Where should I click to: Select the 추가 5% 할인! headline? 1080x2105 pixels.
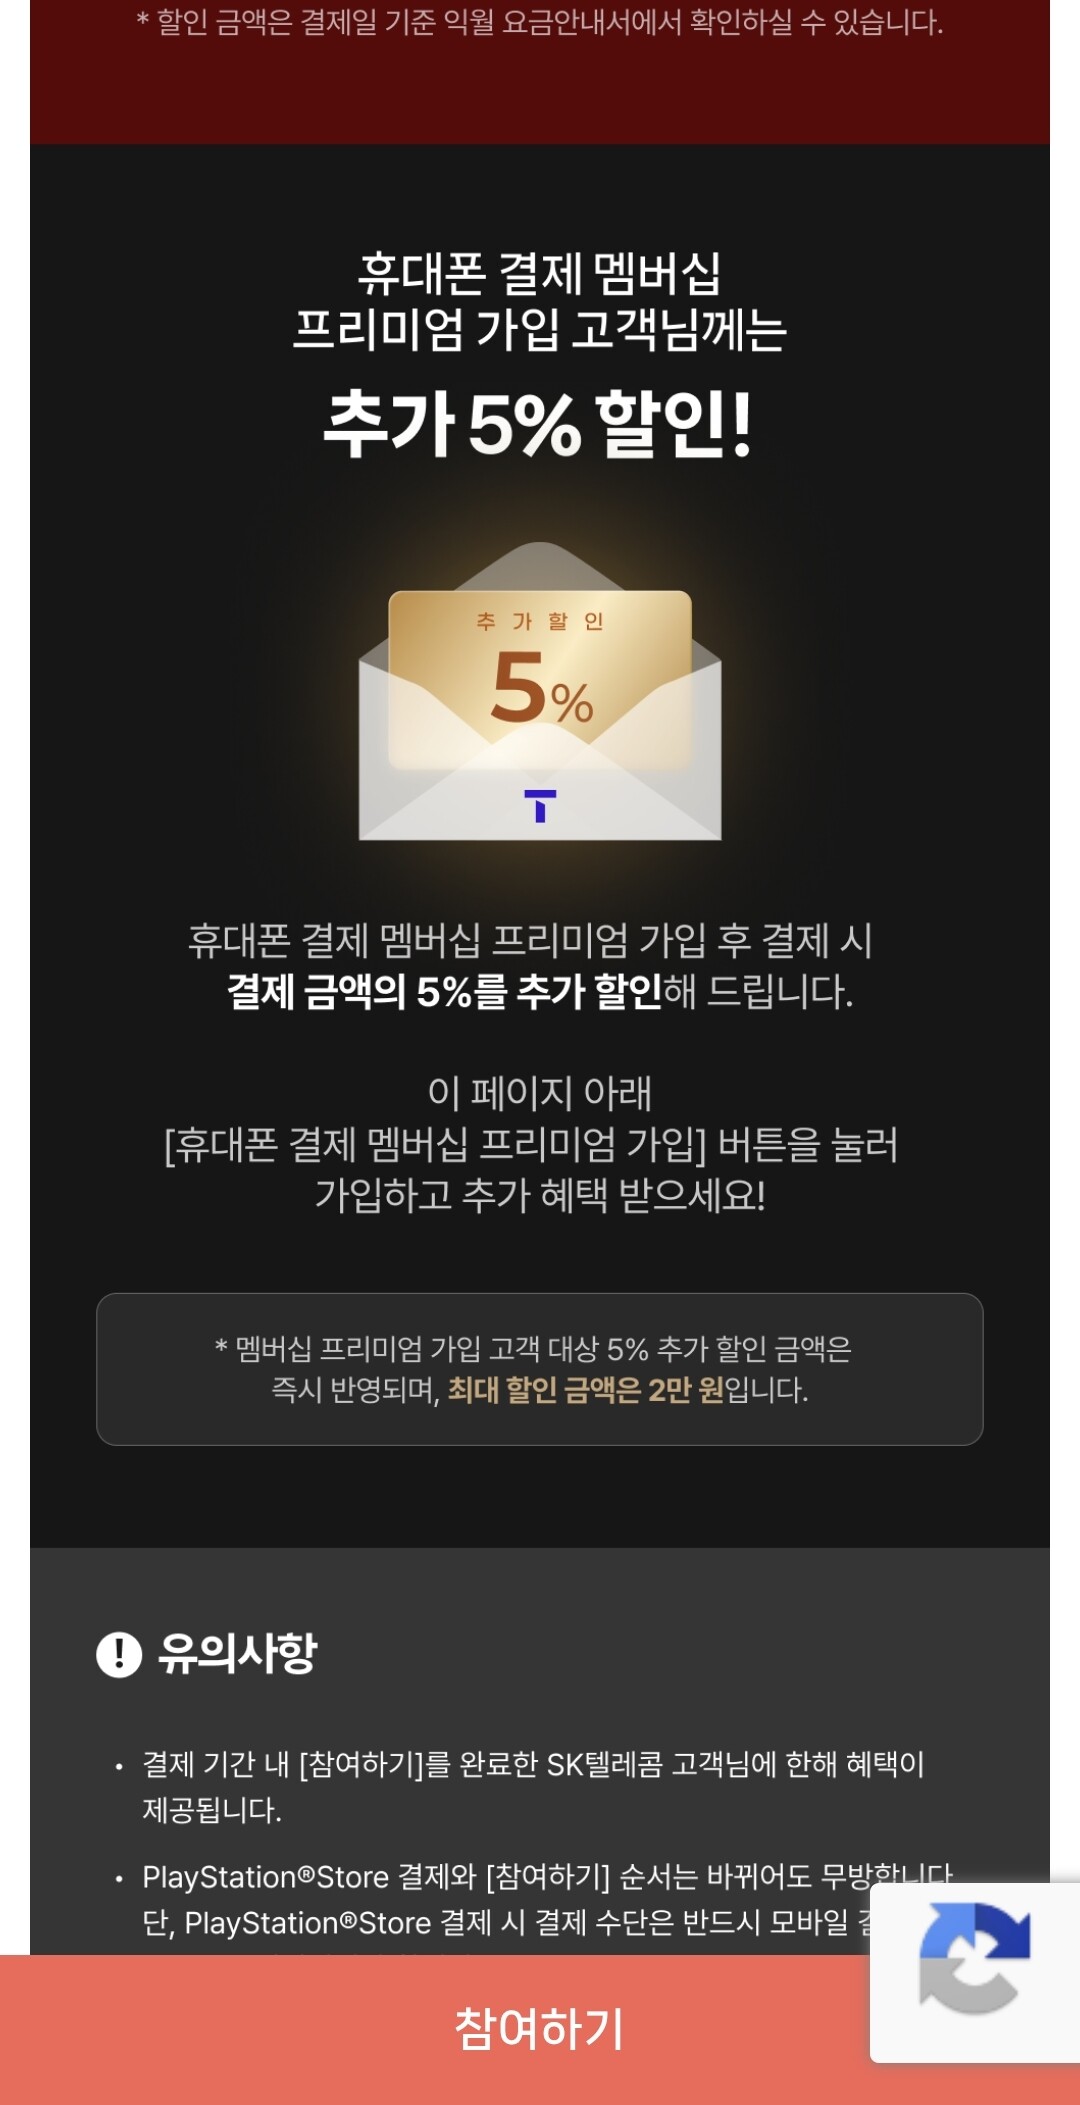(538, 424)
